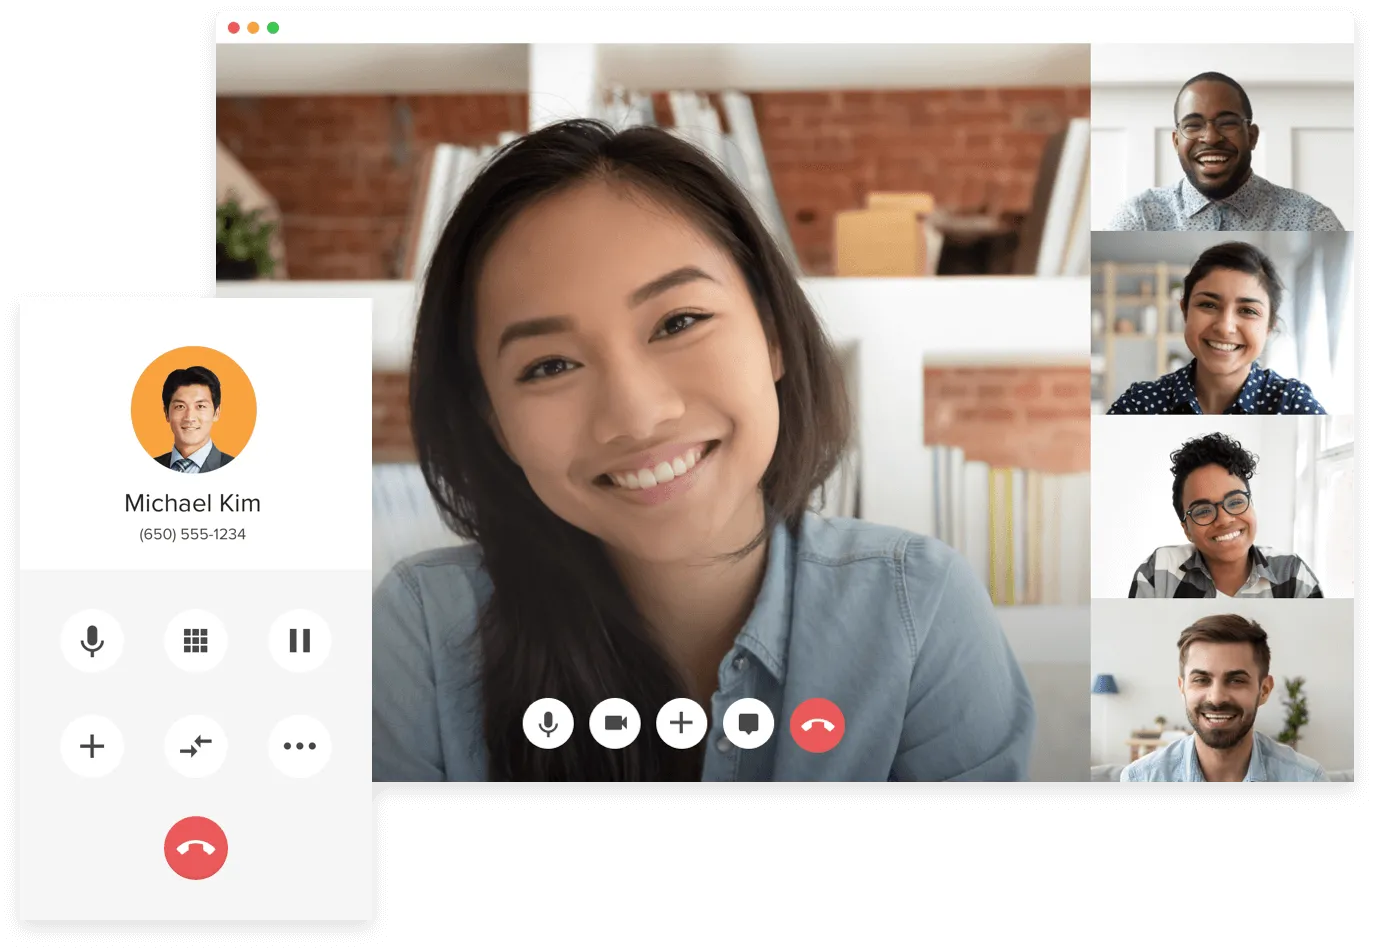The image size is (1374, 948).
Task: Hang up the call with Michael Kim
Action: [x=196, y=848]
